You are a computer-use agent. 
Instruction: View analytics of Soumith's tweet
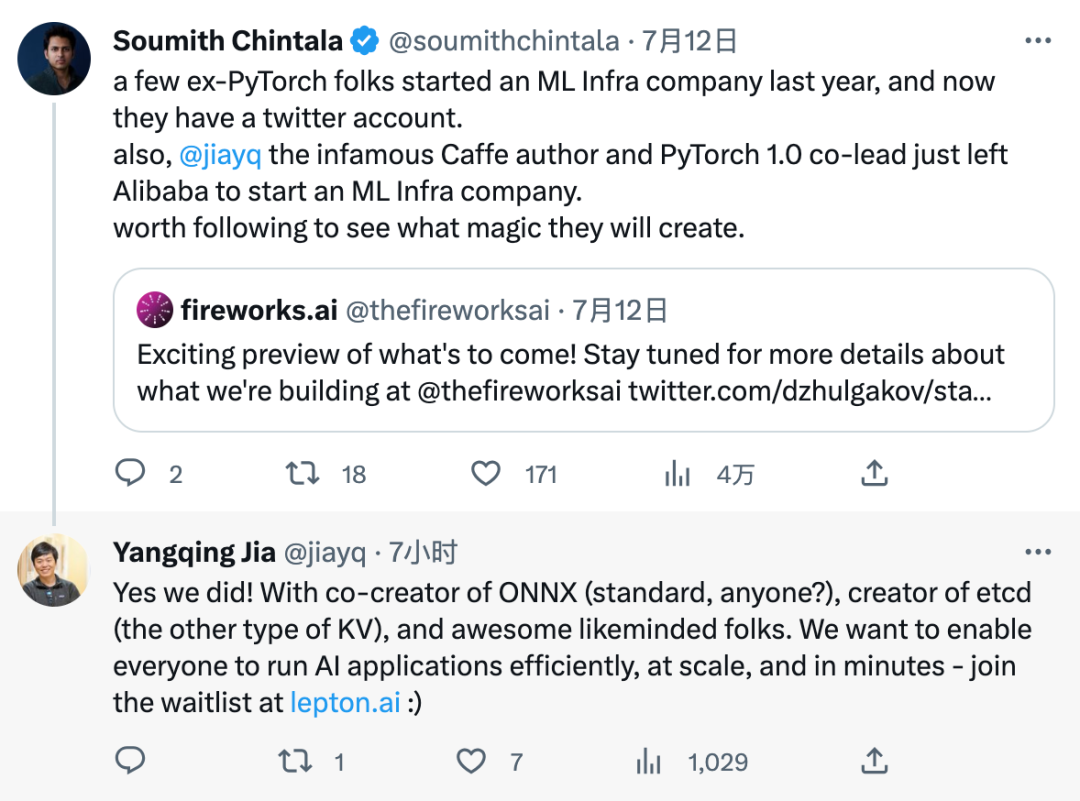(678, 473)
